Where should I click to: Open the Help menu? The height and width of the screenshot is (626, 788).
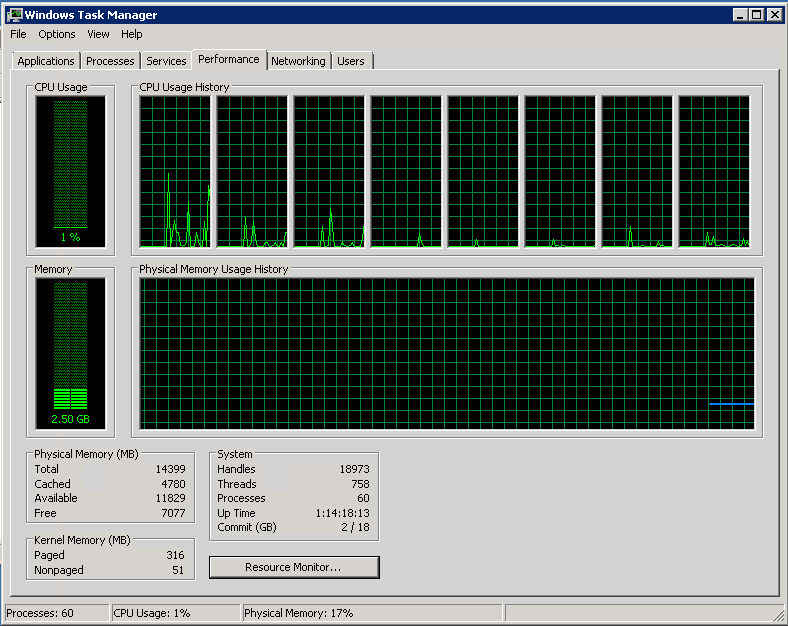tap(132, 34)
